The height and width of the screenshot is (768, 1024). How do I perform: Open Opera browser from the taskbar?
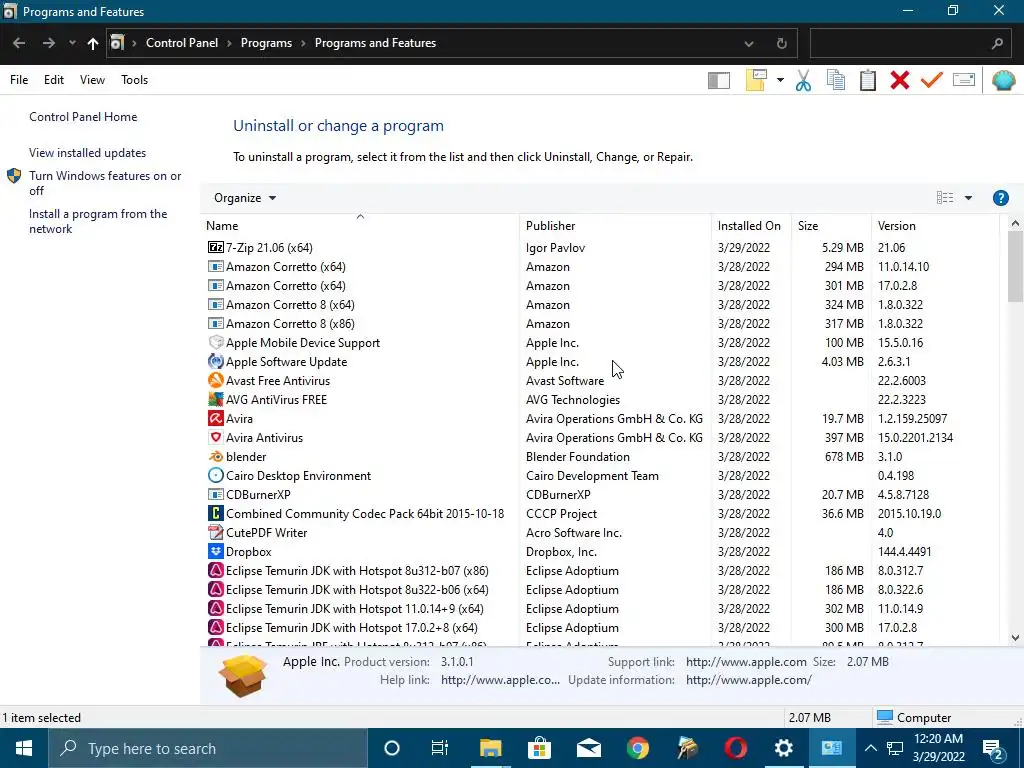(x=735, y=748)
